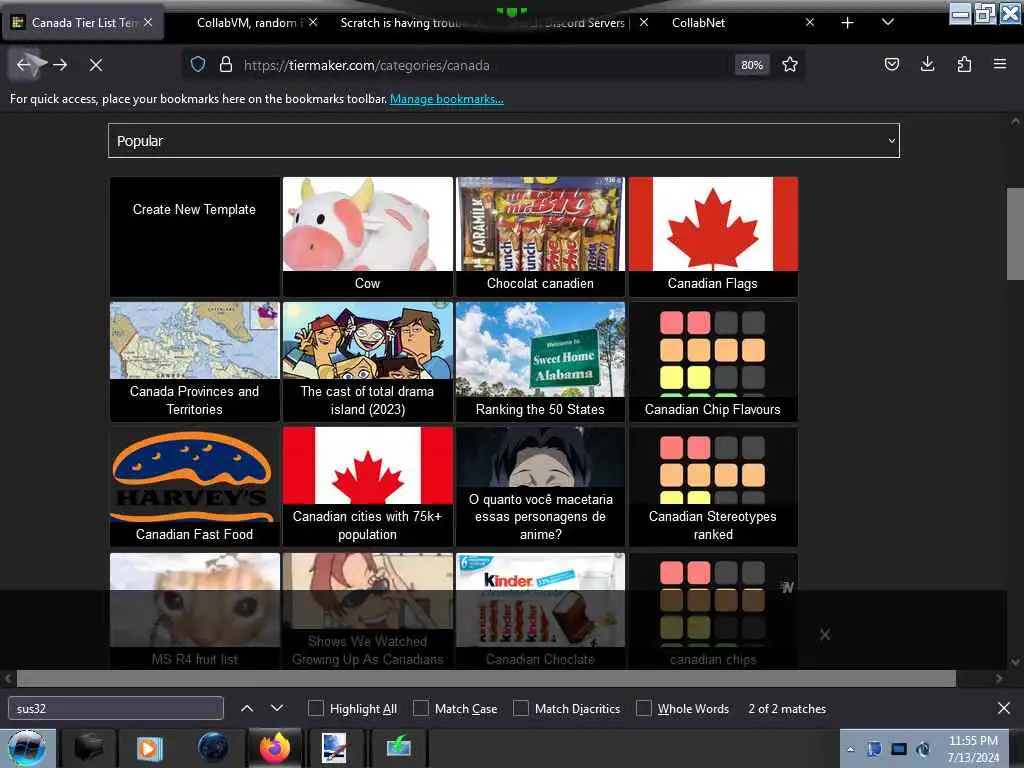The width and height of the screenshot is (1024, 768).
Task: Click the vertical scrollbar thumb
Action: (1015, 234)
